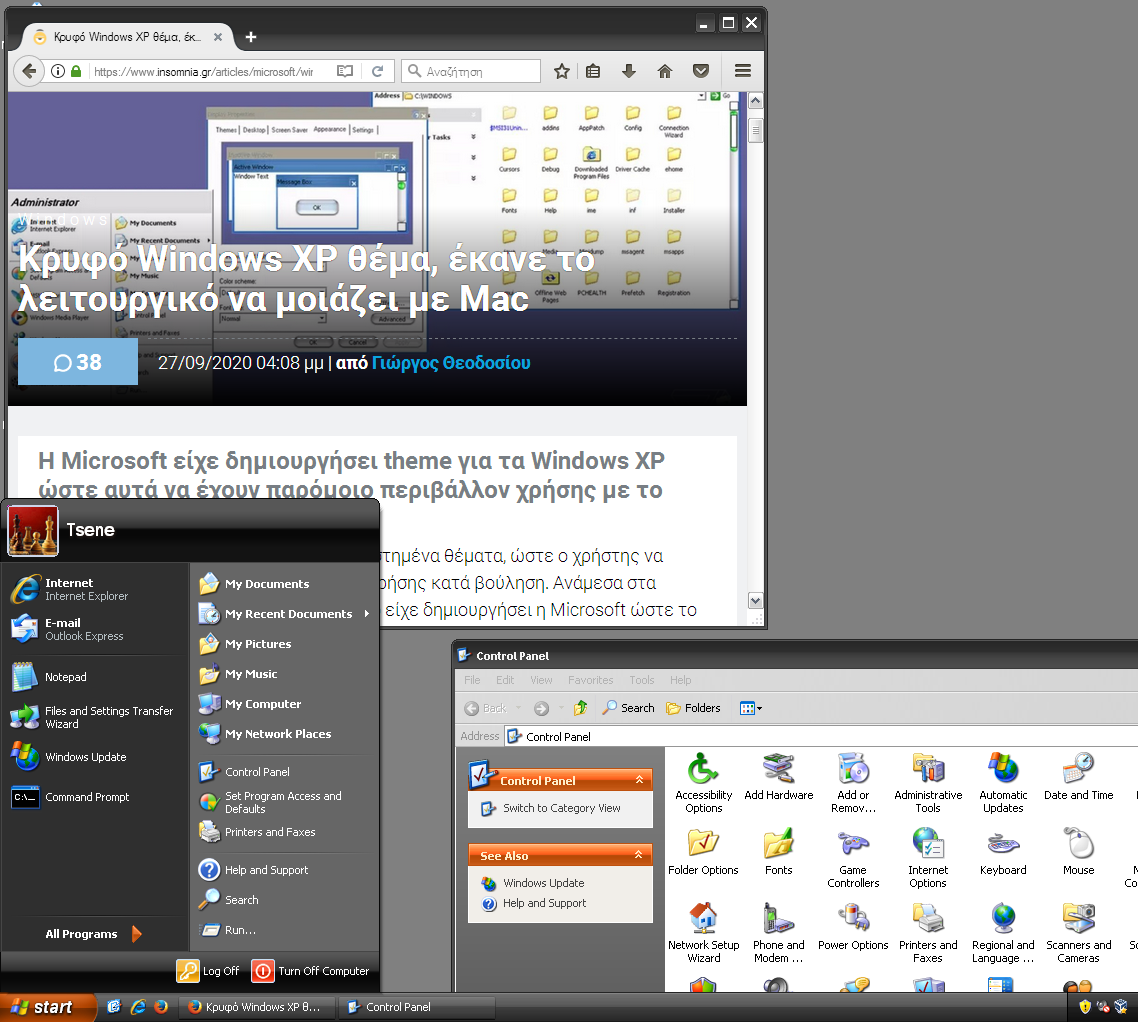Open Power Options icon
This screenshot has height=1022, width=1138.
coord(853,927)
